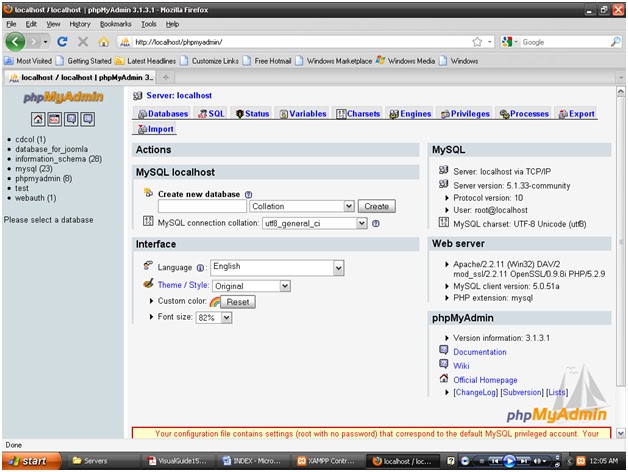Viewport: 628px width, 472px height.
Task: Select the mysql database
Action: coord(34,169)
